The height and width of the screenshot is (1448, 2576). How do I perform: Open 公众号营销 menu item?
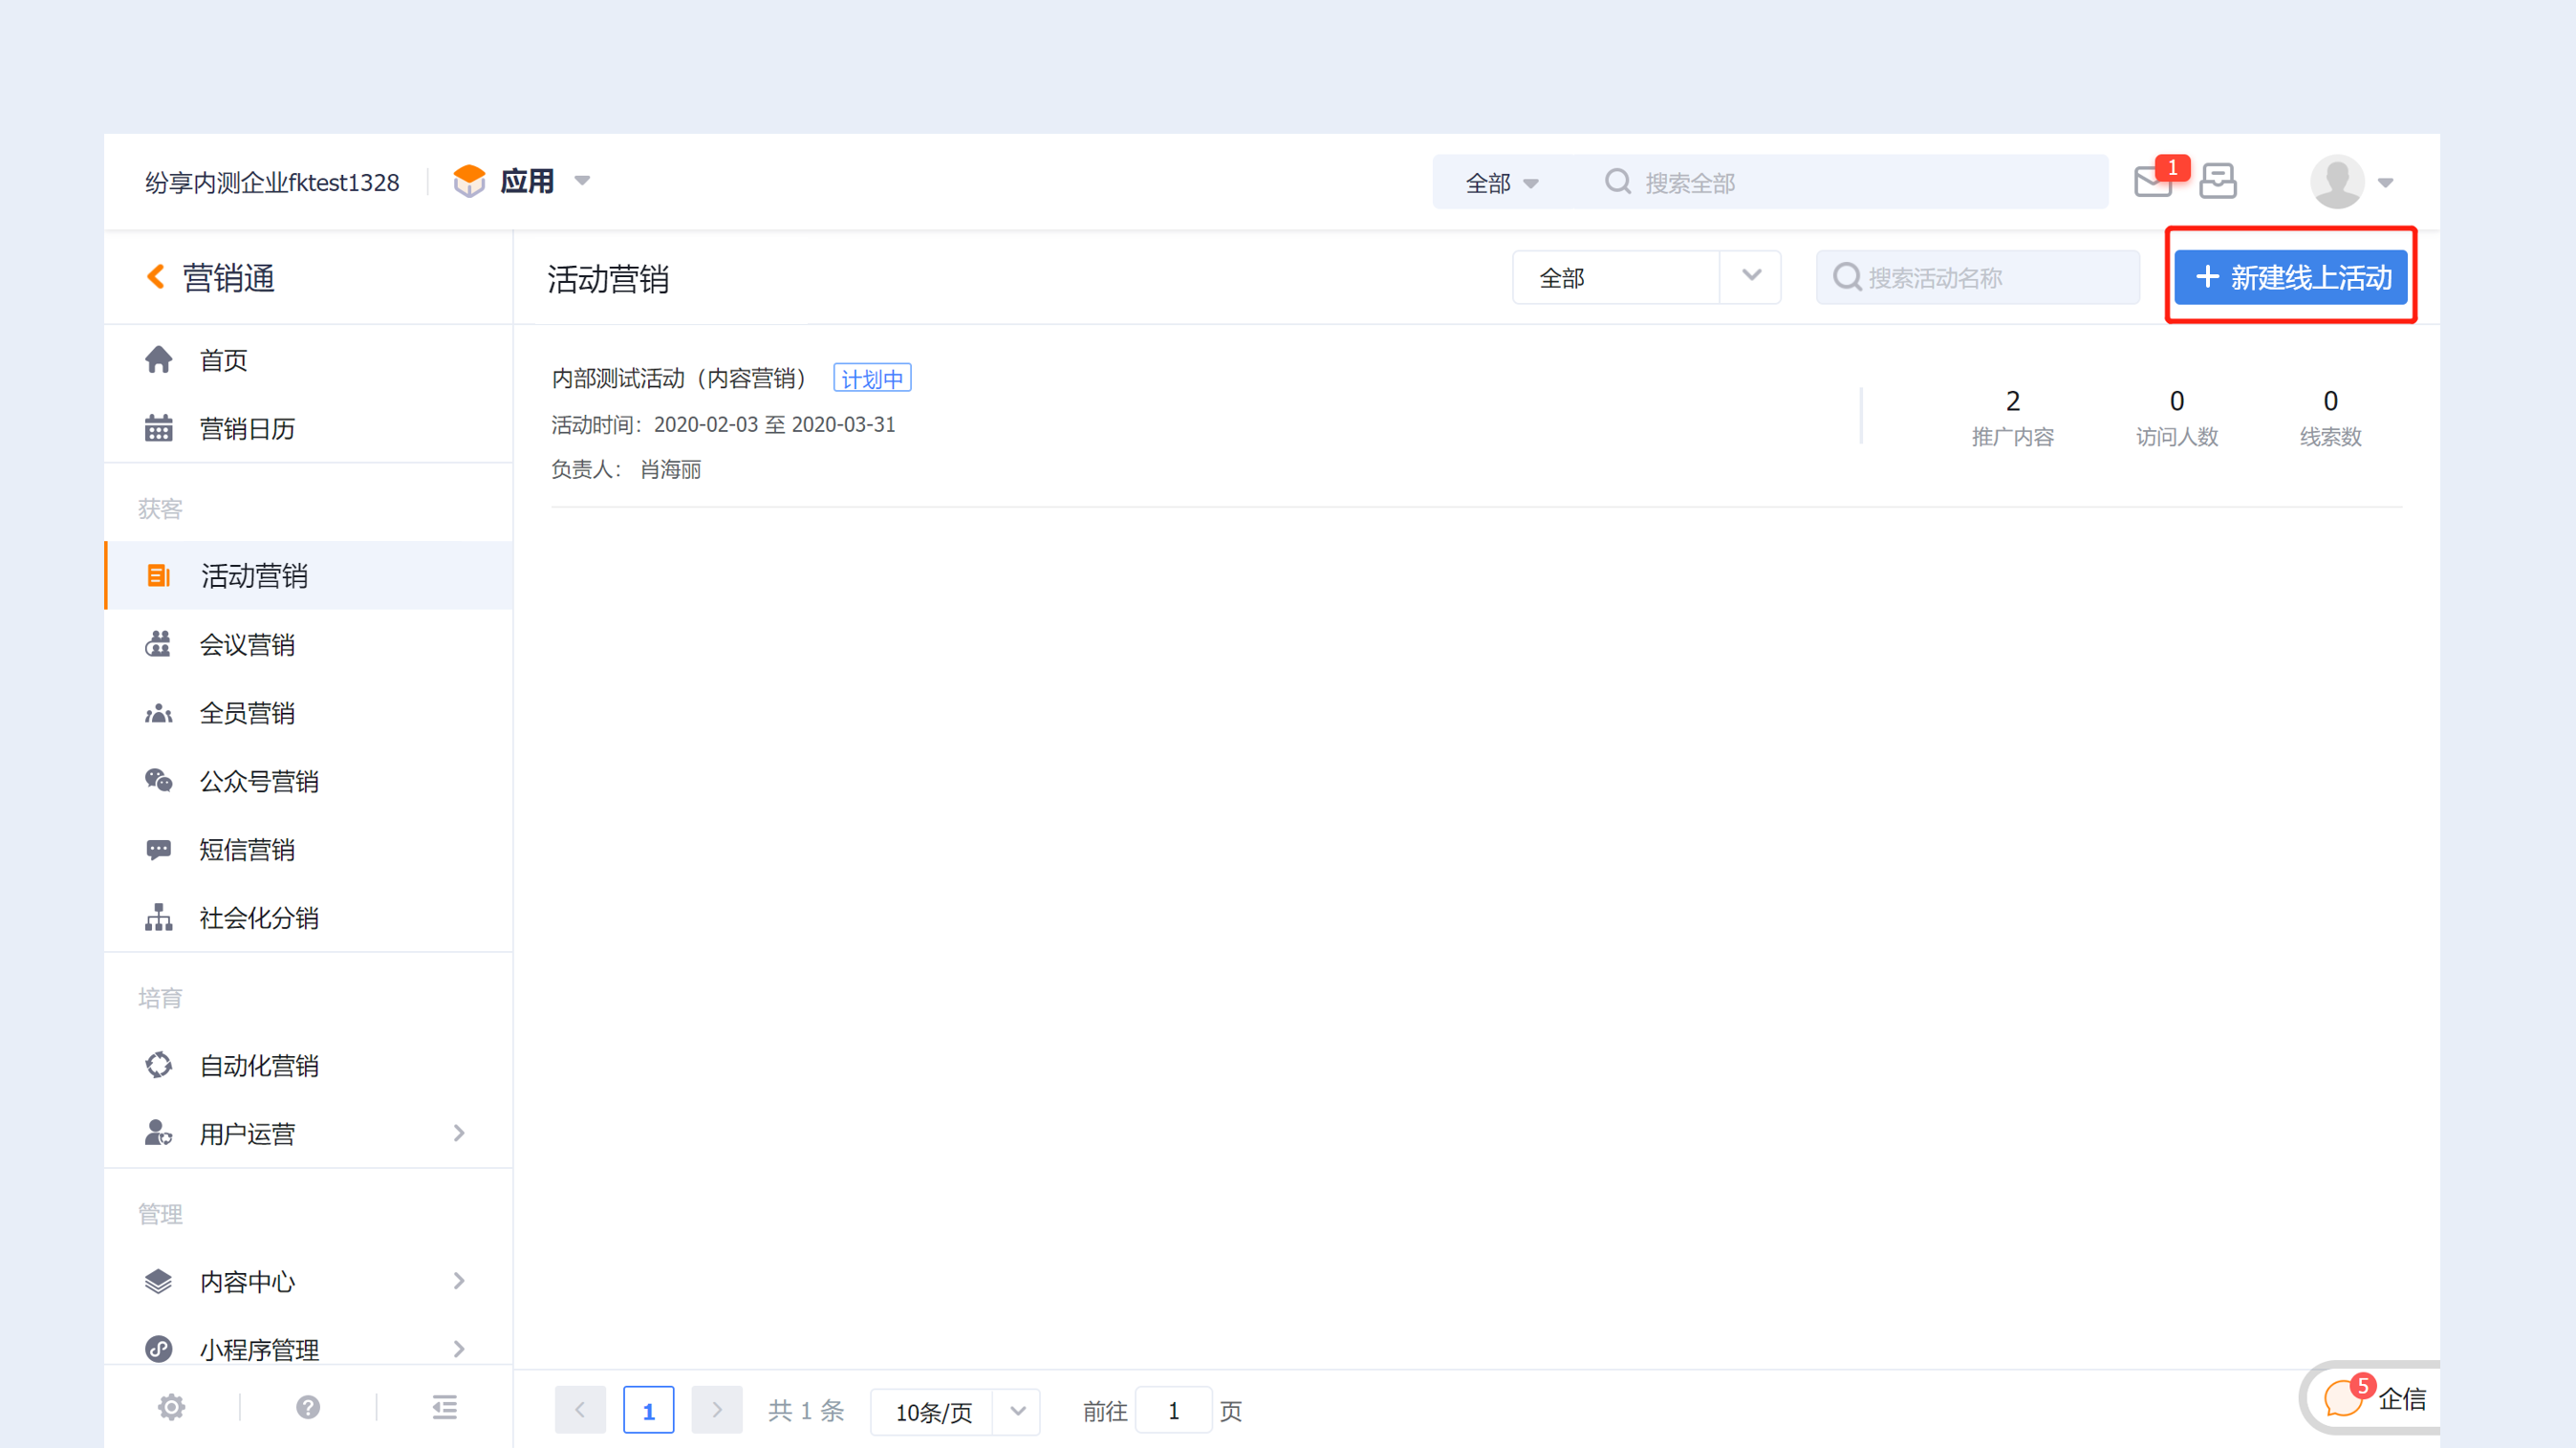click(308, 781)
